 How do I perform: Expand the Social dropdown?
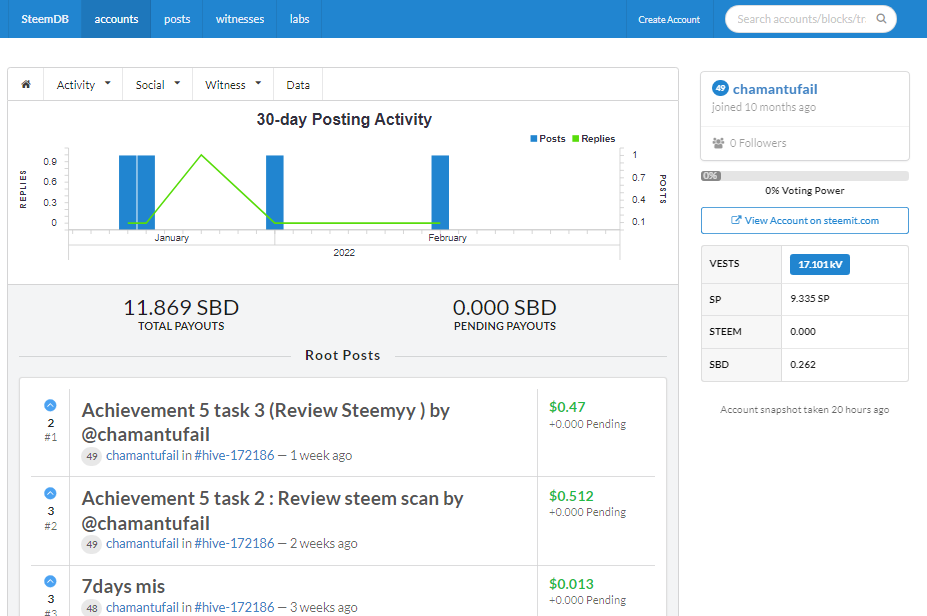[x=157, y=85]
